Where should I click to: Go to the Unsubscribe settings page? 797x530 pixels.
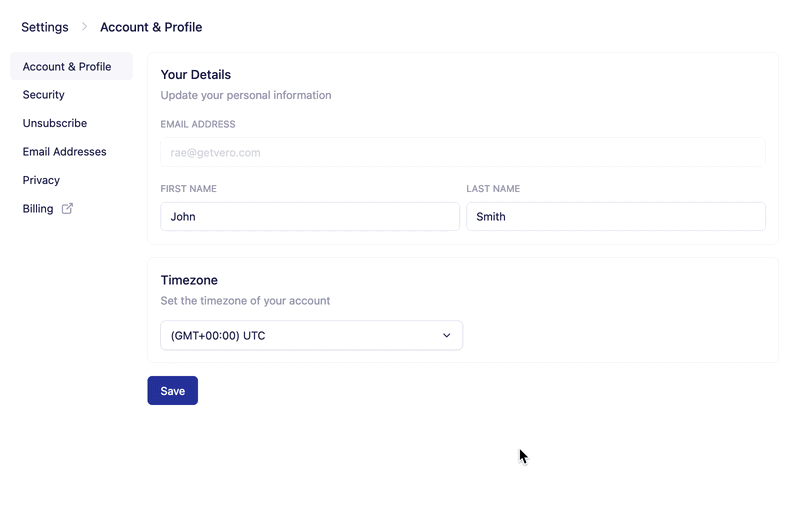(x=55, y=123)
